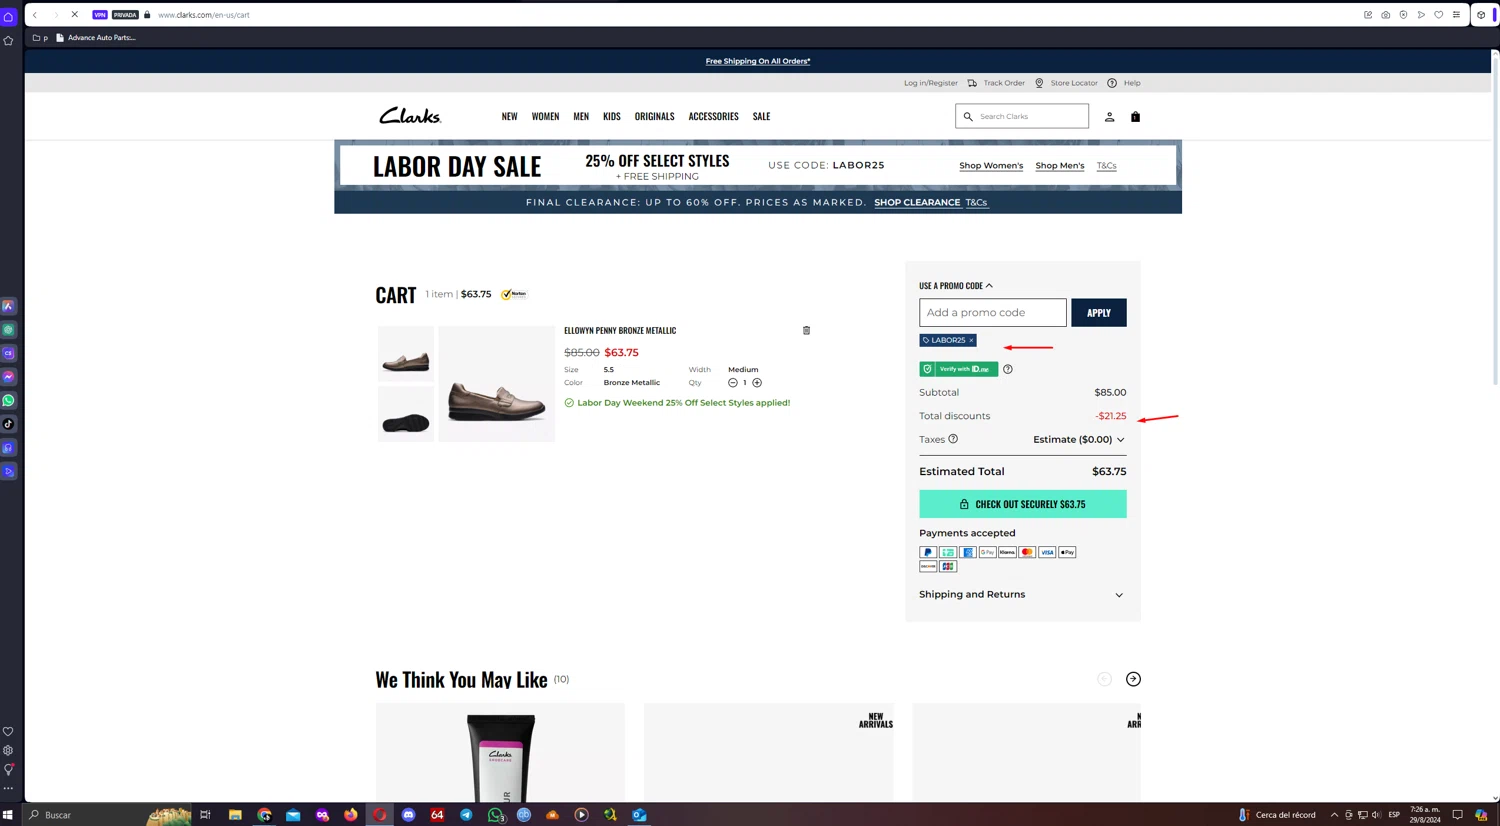The height and width of the screenshot is (826, 1500).
Task: Increase item quantity with plus button
Action: (757, 383)
